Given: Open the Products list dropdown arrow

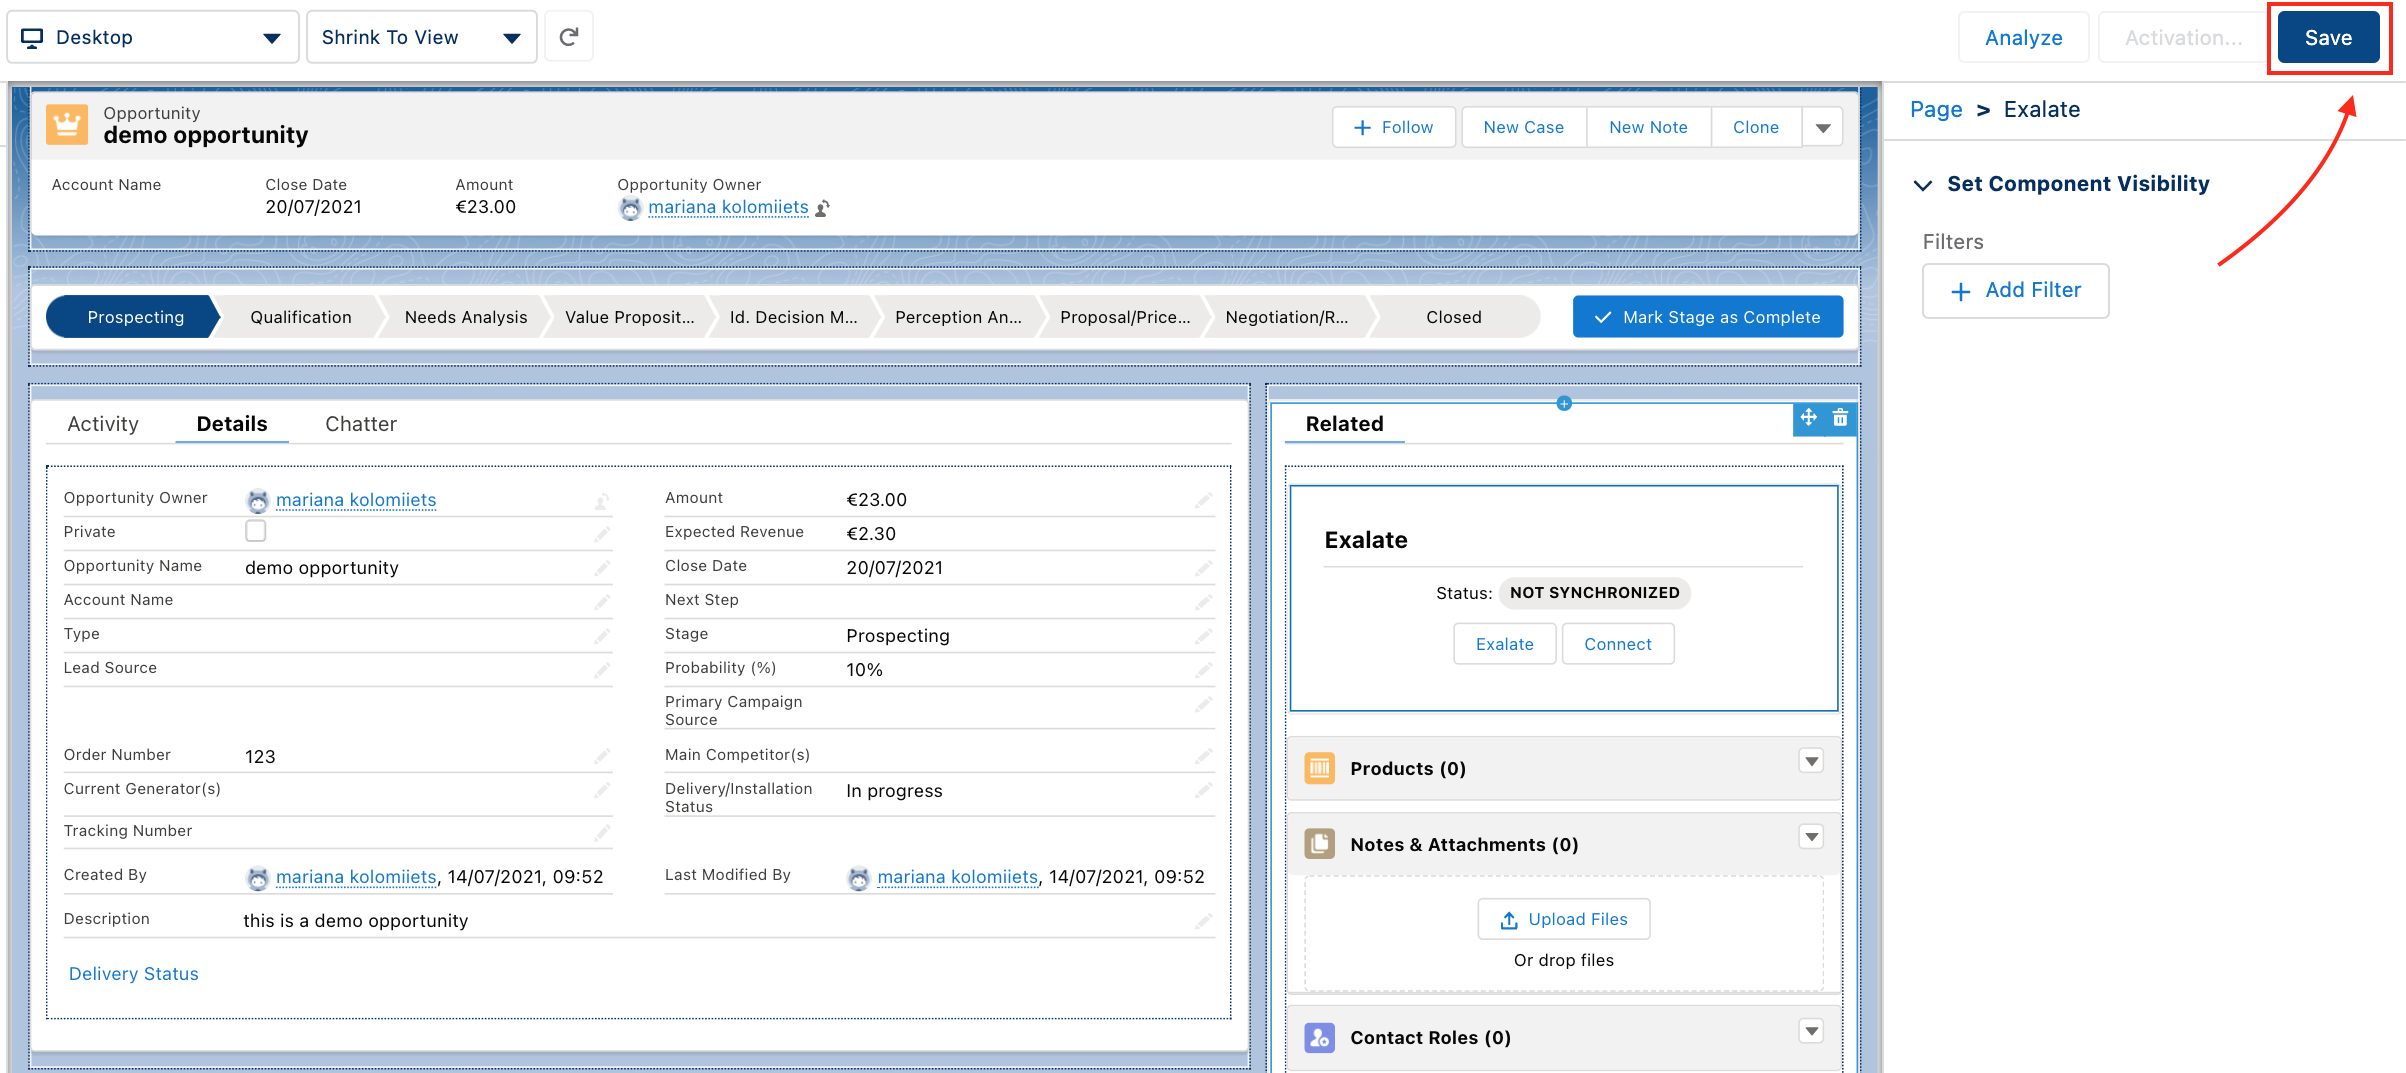Looking at the screenshot, I should click(x=1811, y=761).
